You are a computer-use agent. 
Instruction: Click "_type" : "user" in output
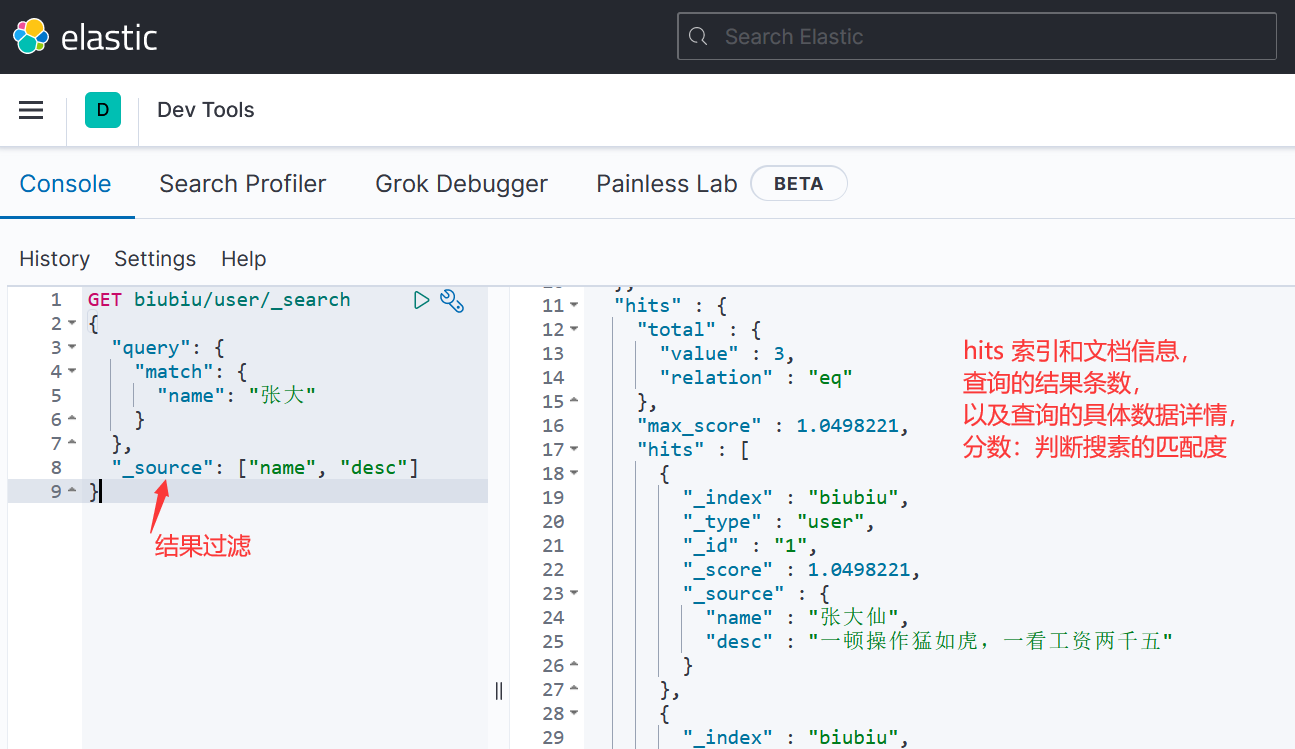pos(779,522)
